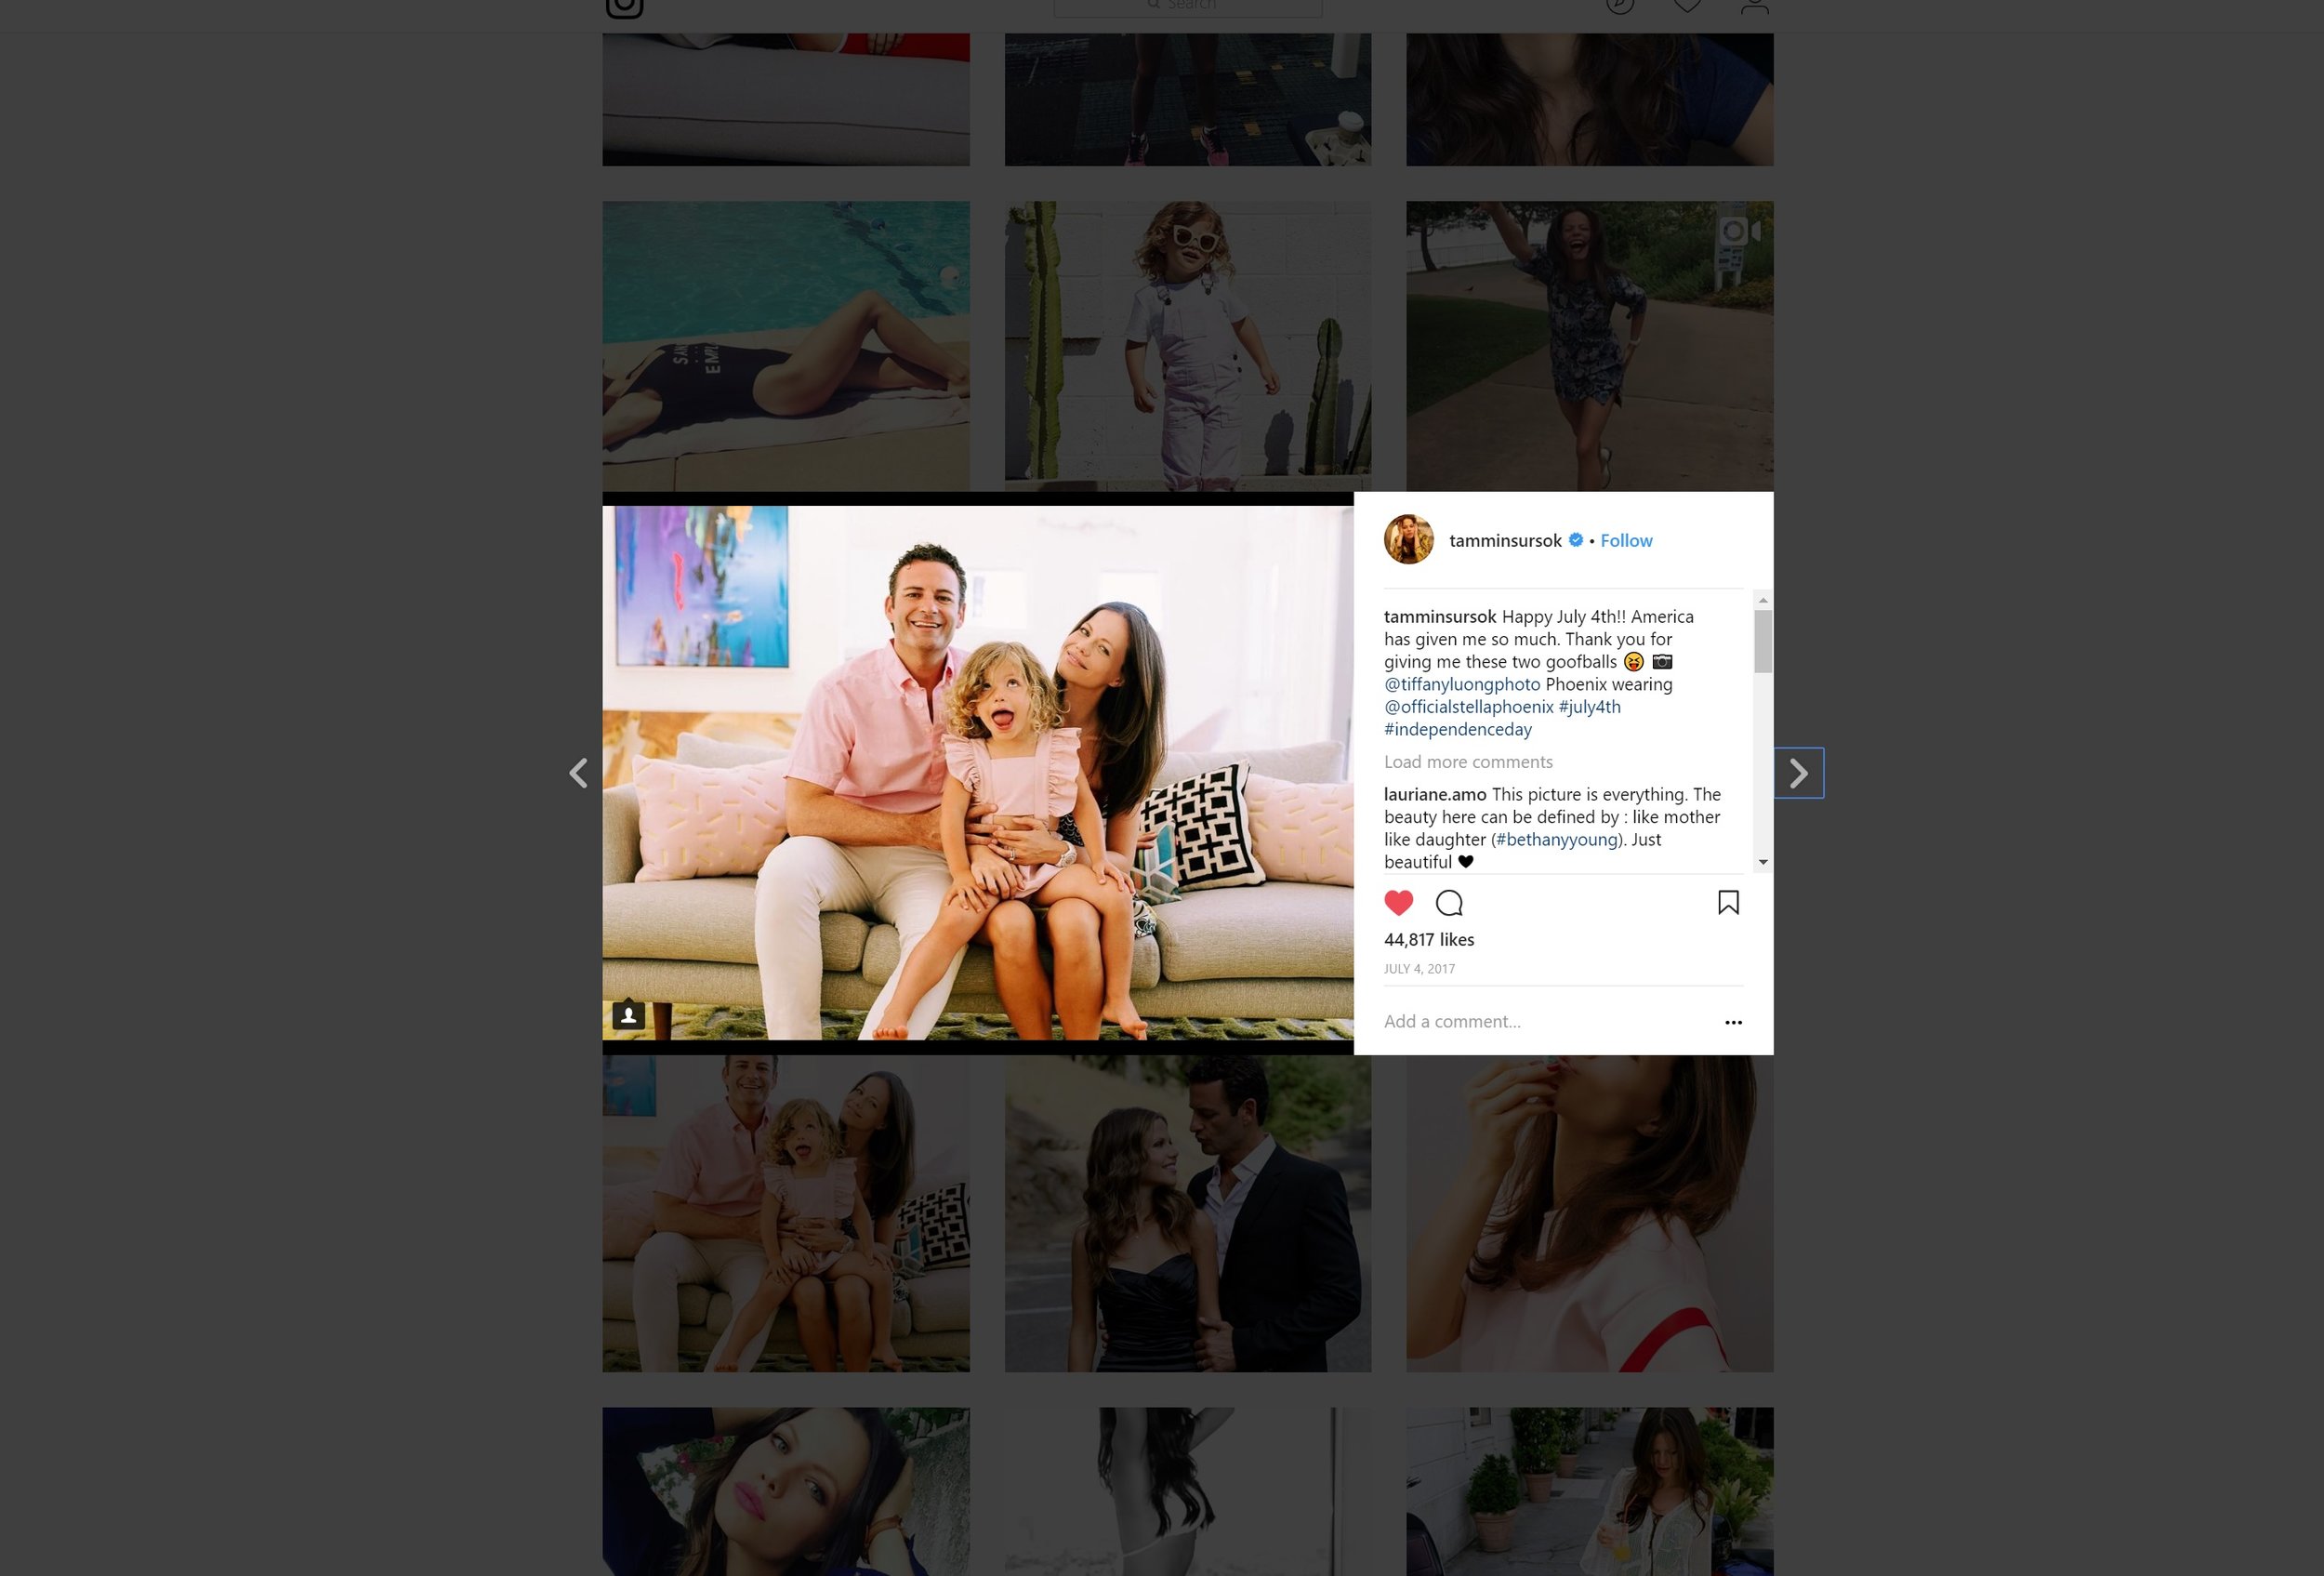This screenshot has width=2324, height=1576.
Task: Follow the tamminsursok account
Action: click(x=1626, y=540)
